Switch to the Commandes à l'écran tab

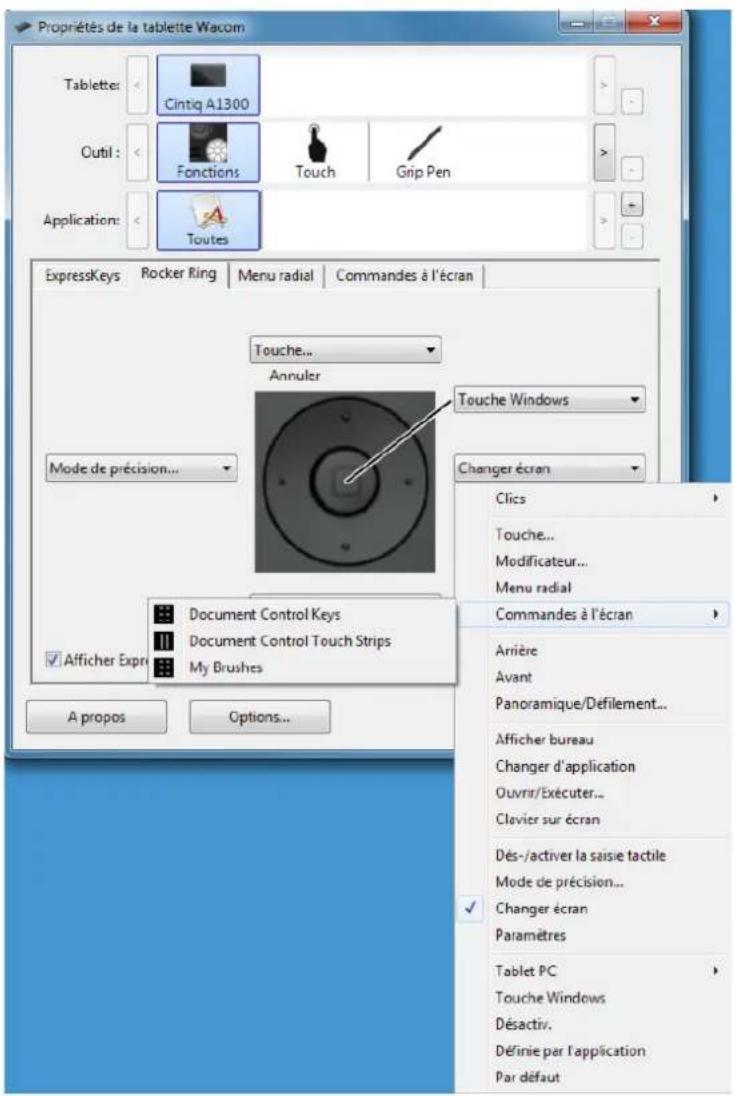[404, 275]
